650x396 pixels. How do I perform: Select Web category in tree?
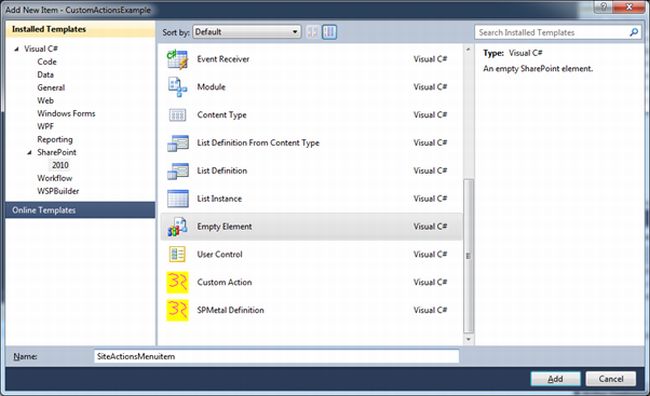coord(46,100)
